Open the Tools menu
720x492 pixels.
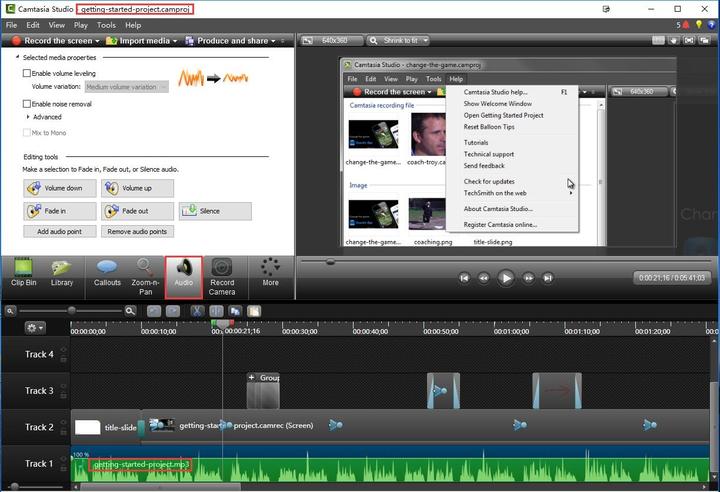point(106,25)
